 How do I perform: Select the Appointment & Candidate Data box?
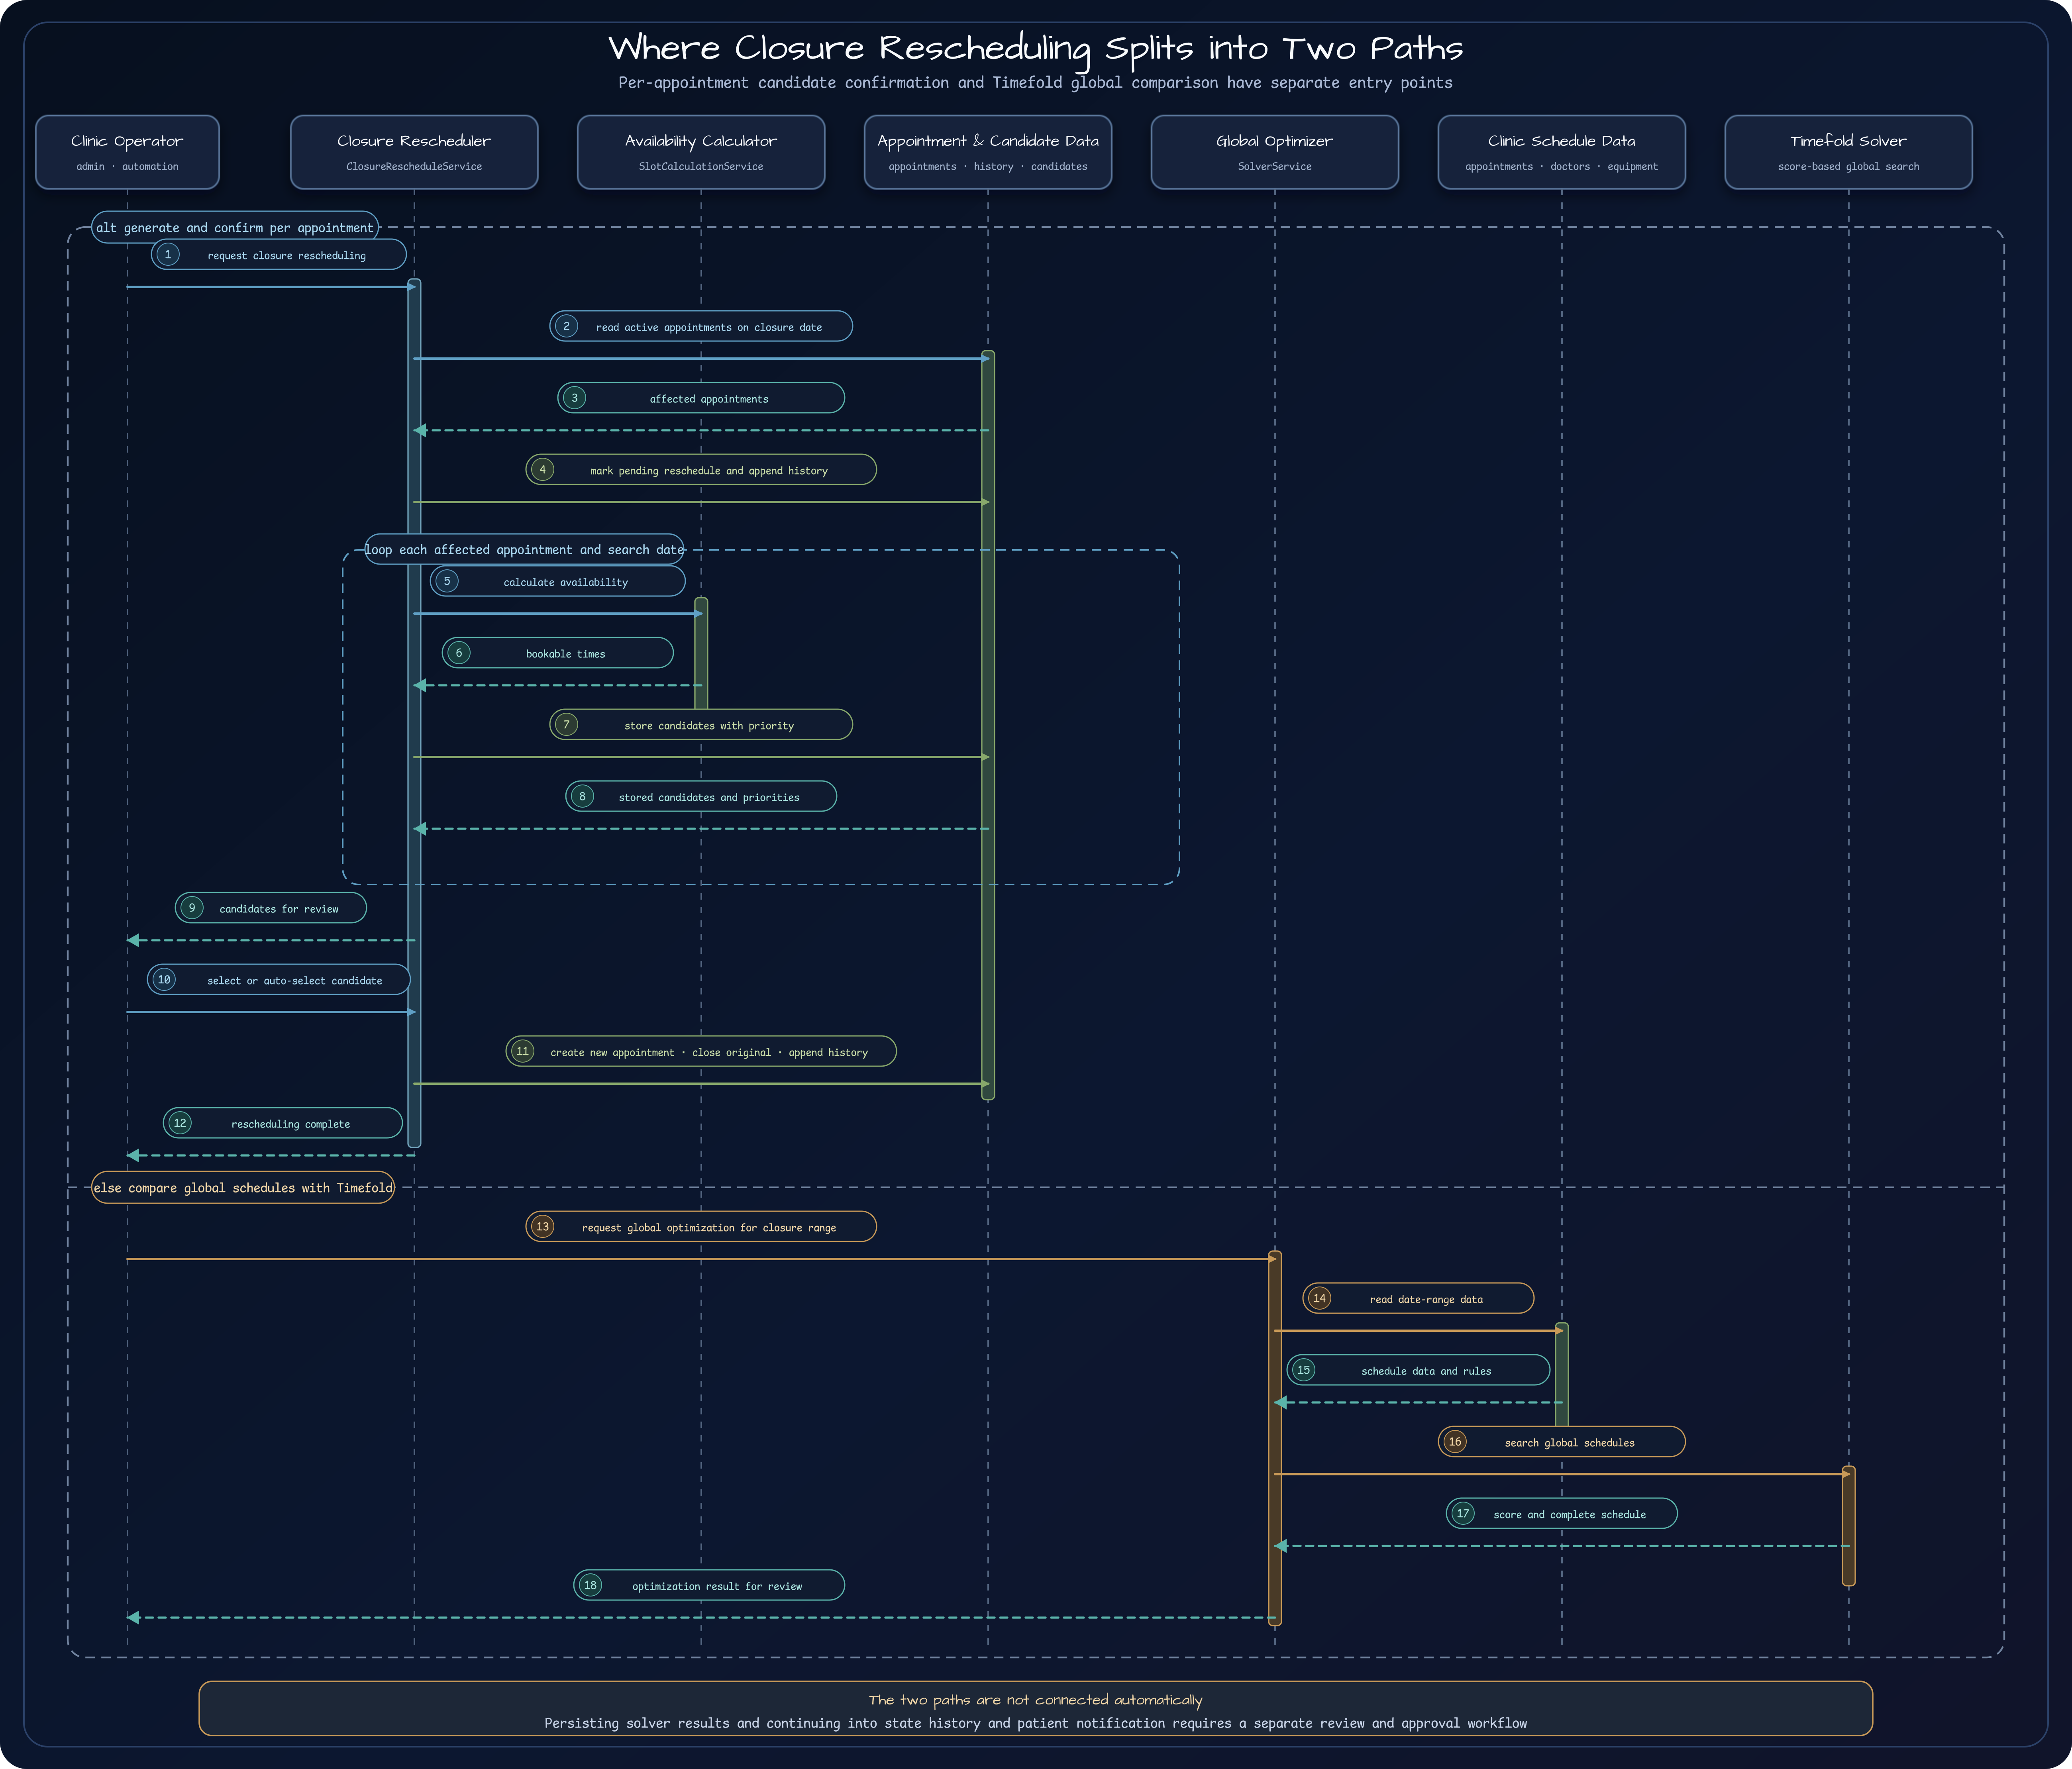(x=988, y=152)
